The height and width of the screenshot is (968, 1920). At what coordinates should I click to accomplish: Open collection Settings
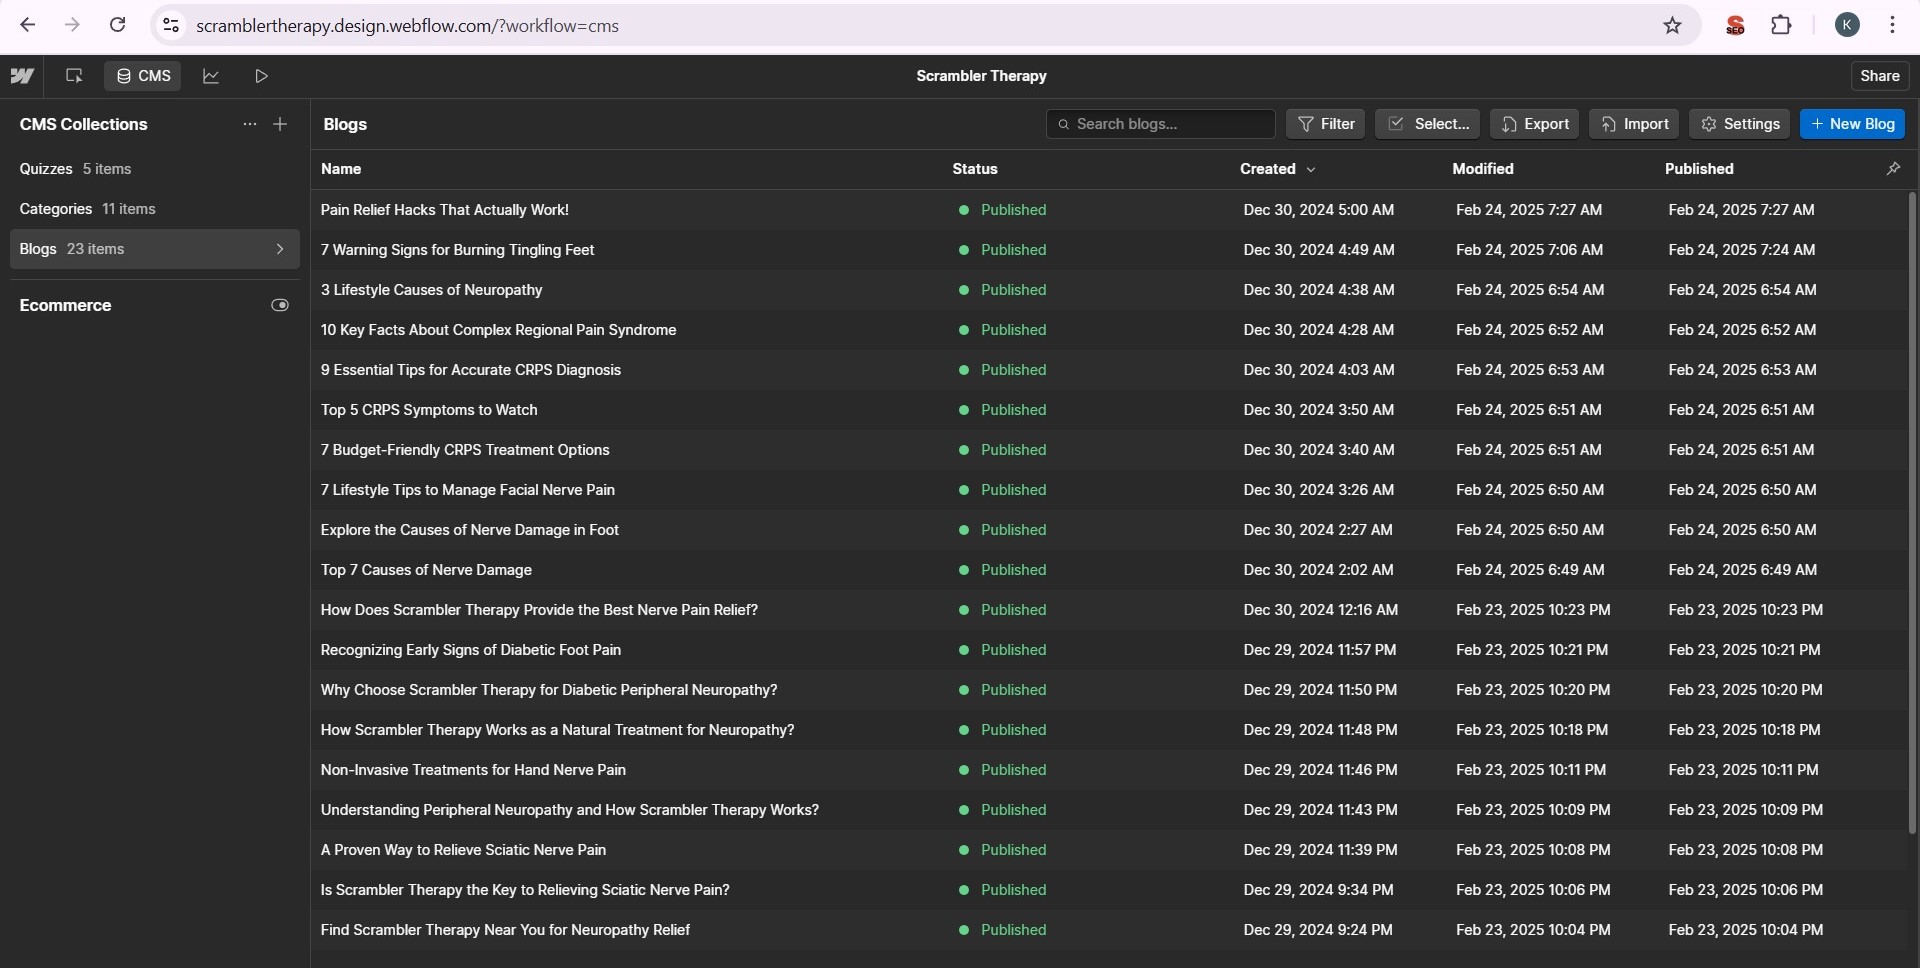[x=1739, y=124]
